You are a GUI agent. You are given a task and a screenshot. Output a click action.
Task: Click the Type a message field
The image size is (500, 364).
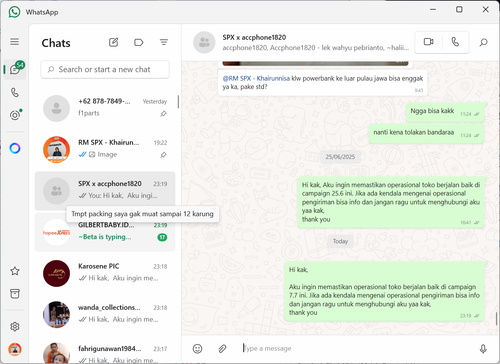pos(355,349)
